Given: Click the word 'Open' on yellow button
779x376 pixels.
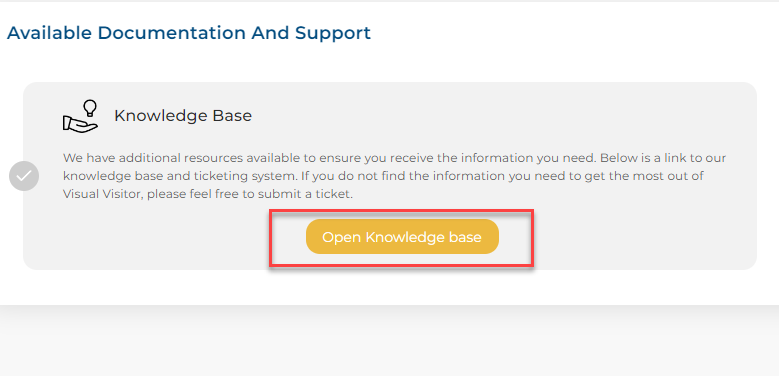Looking at the screenshot, I should tap(342, 237).
